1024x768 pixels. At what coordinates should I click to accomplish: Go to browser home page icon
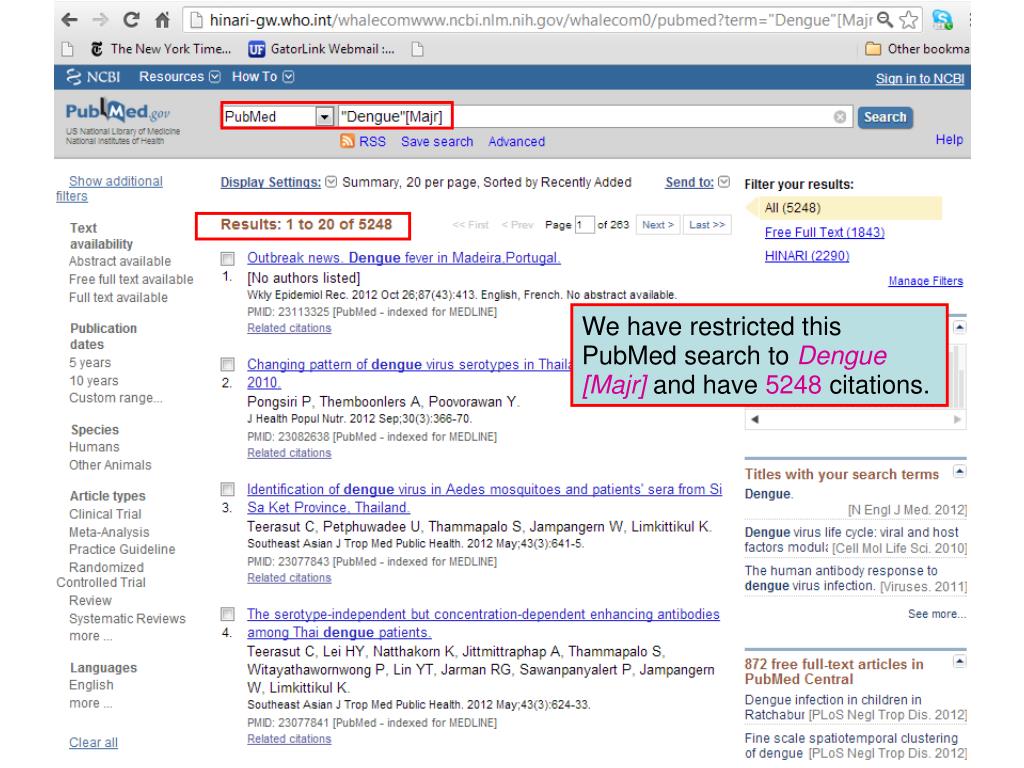163,20
